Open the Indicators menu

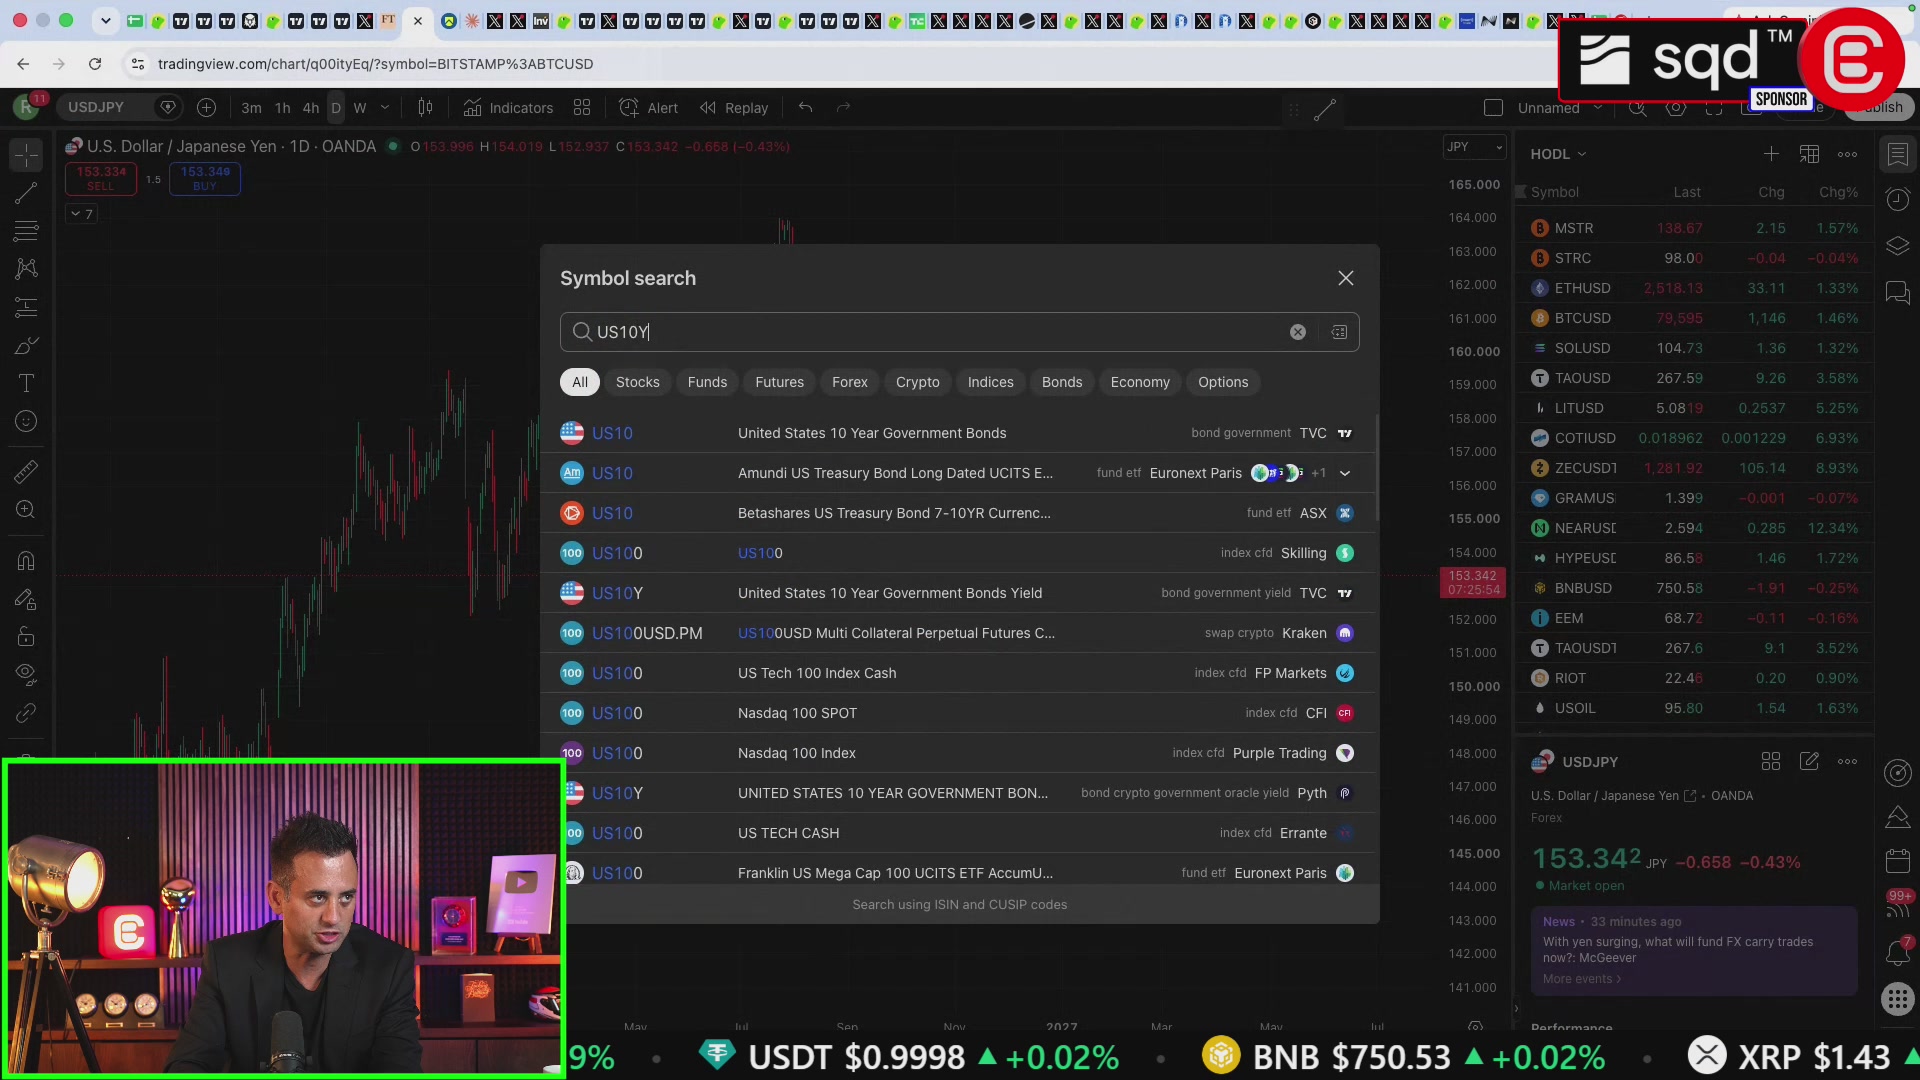(508, 108)
